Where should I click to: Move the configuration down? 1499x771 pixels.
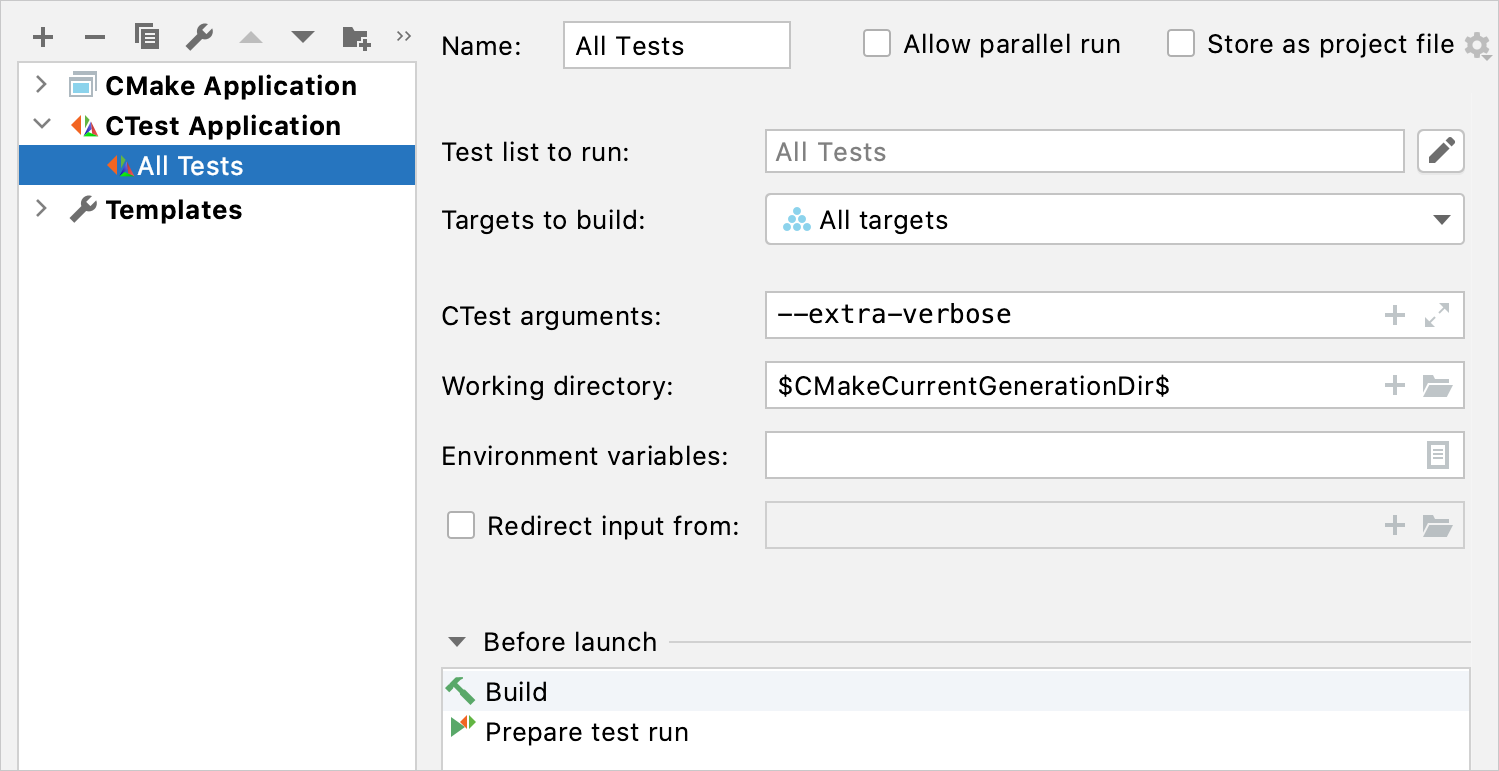(x=302, y=36)
